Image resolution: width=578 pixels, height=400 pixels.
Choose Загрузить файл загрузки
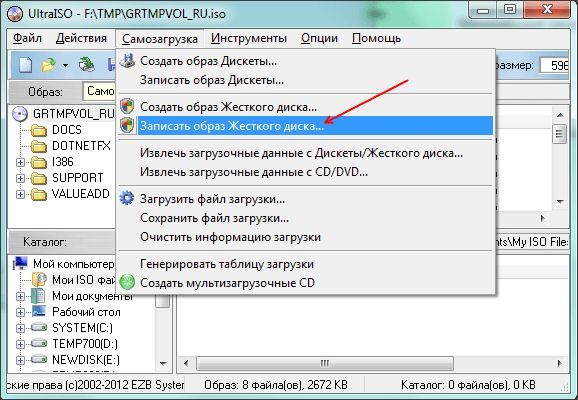(x=306, y=199)
